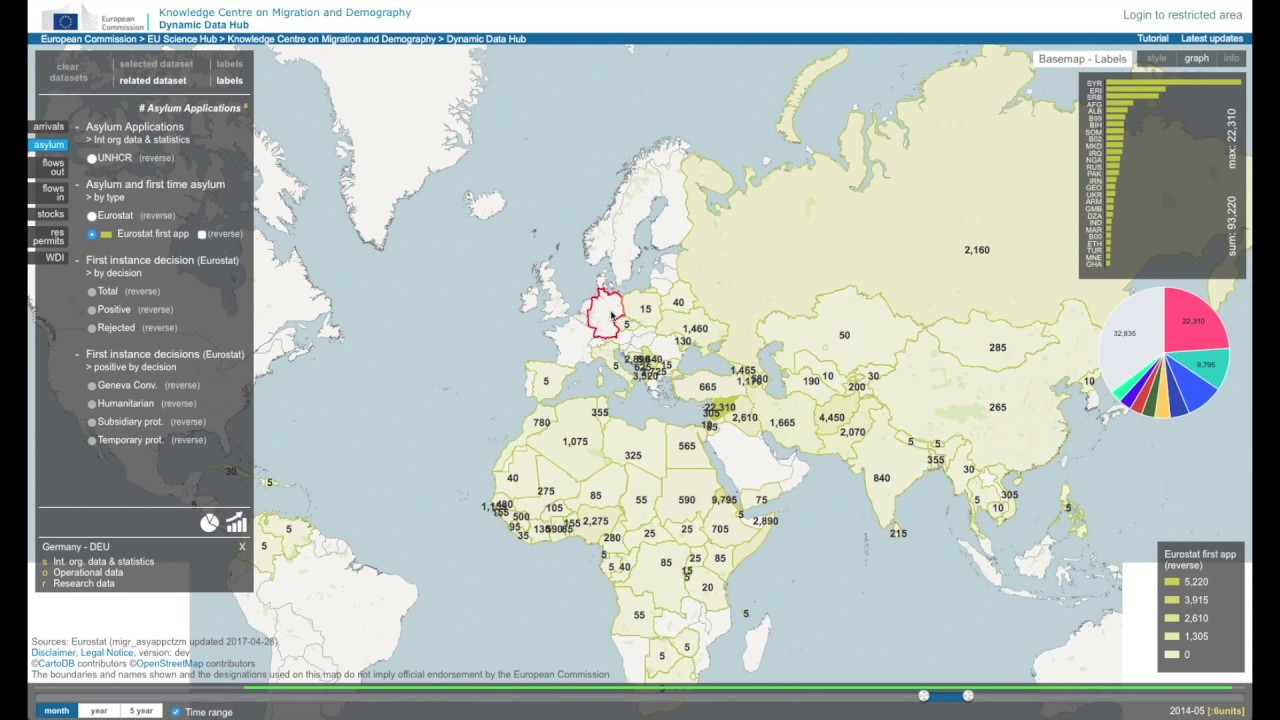
Task: Click the EU Science Hub breadcrumb
Action: pyautogui.click(x=182, y=39)
